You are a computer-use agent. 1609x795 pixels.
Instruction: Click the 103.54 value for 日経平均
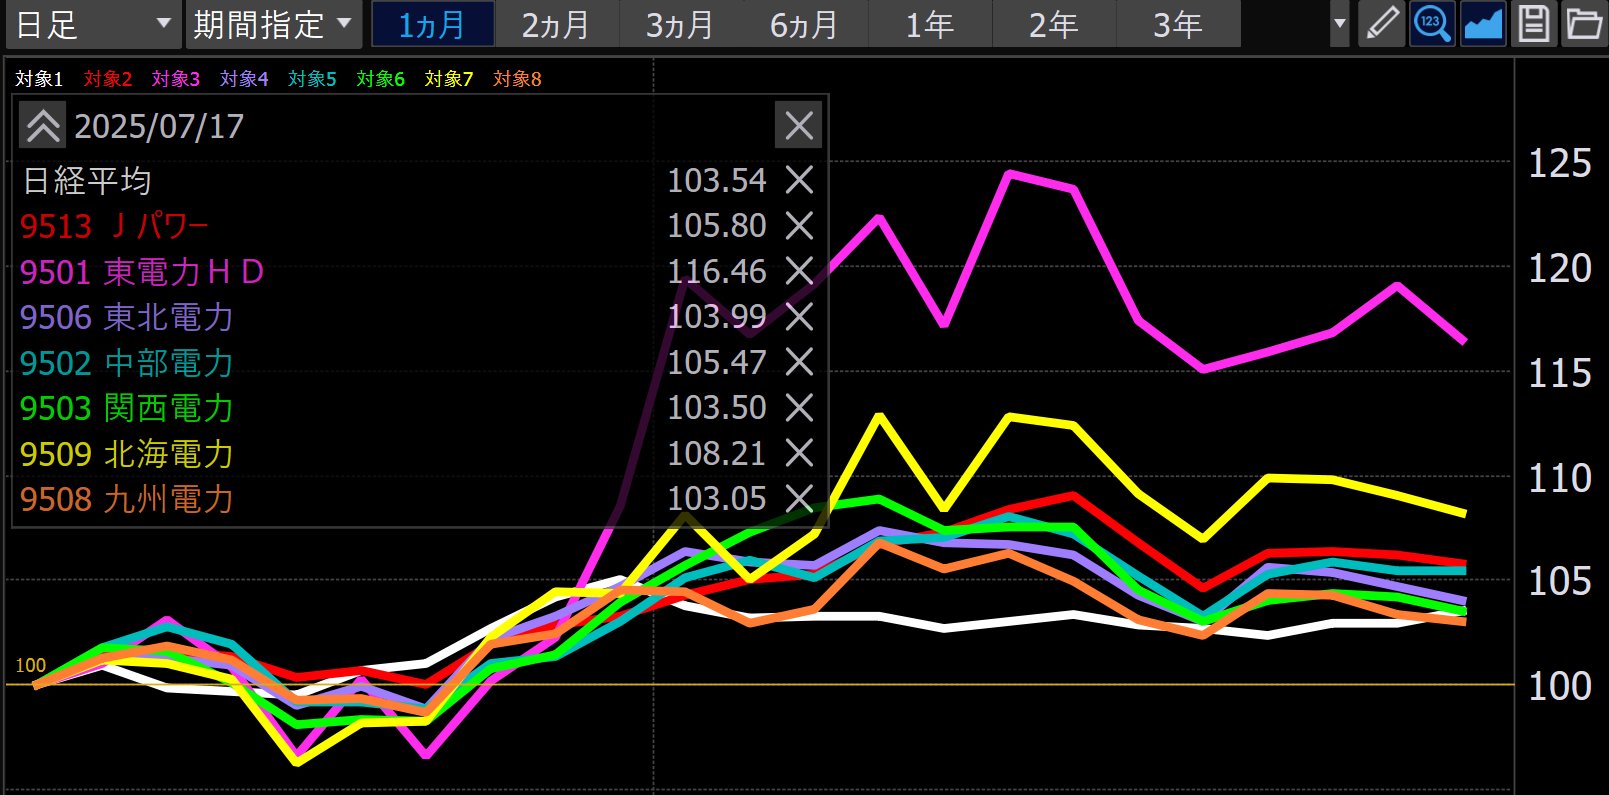[717, 180]
